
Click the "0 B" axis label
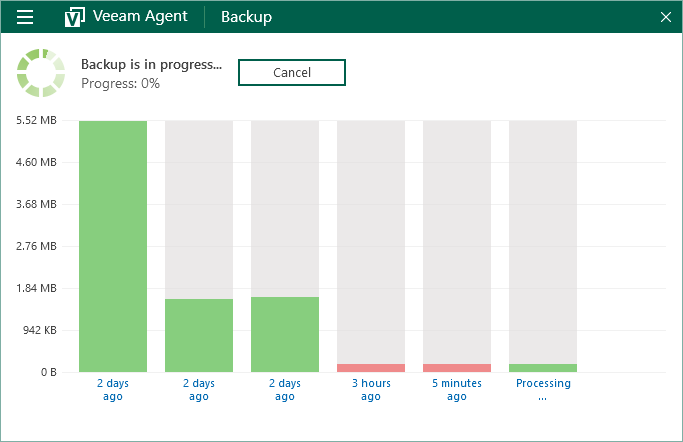click(49, 372)
